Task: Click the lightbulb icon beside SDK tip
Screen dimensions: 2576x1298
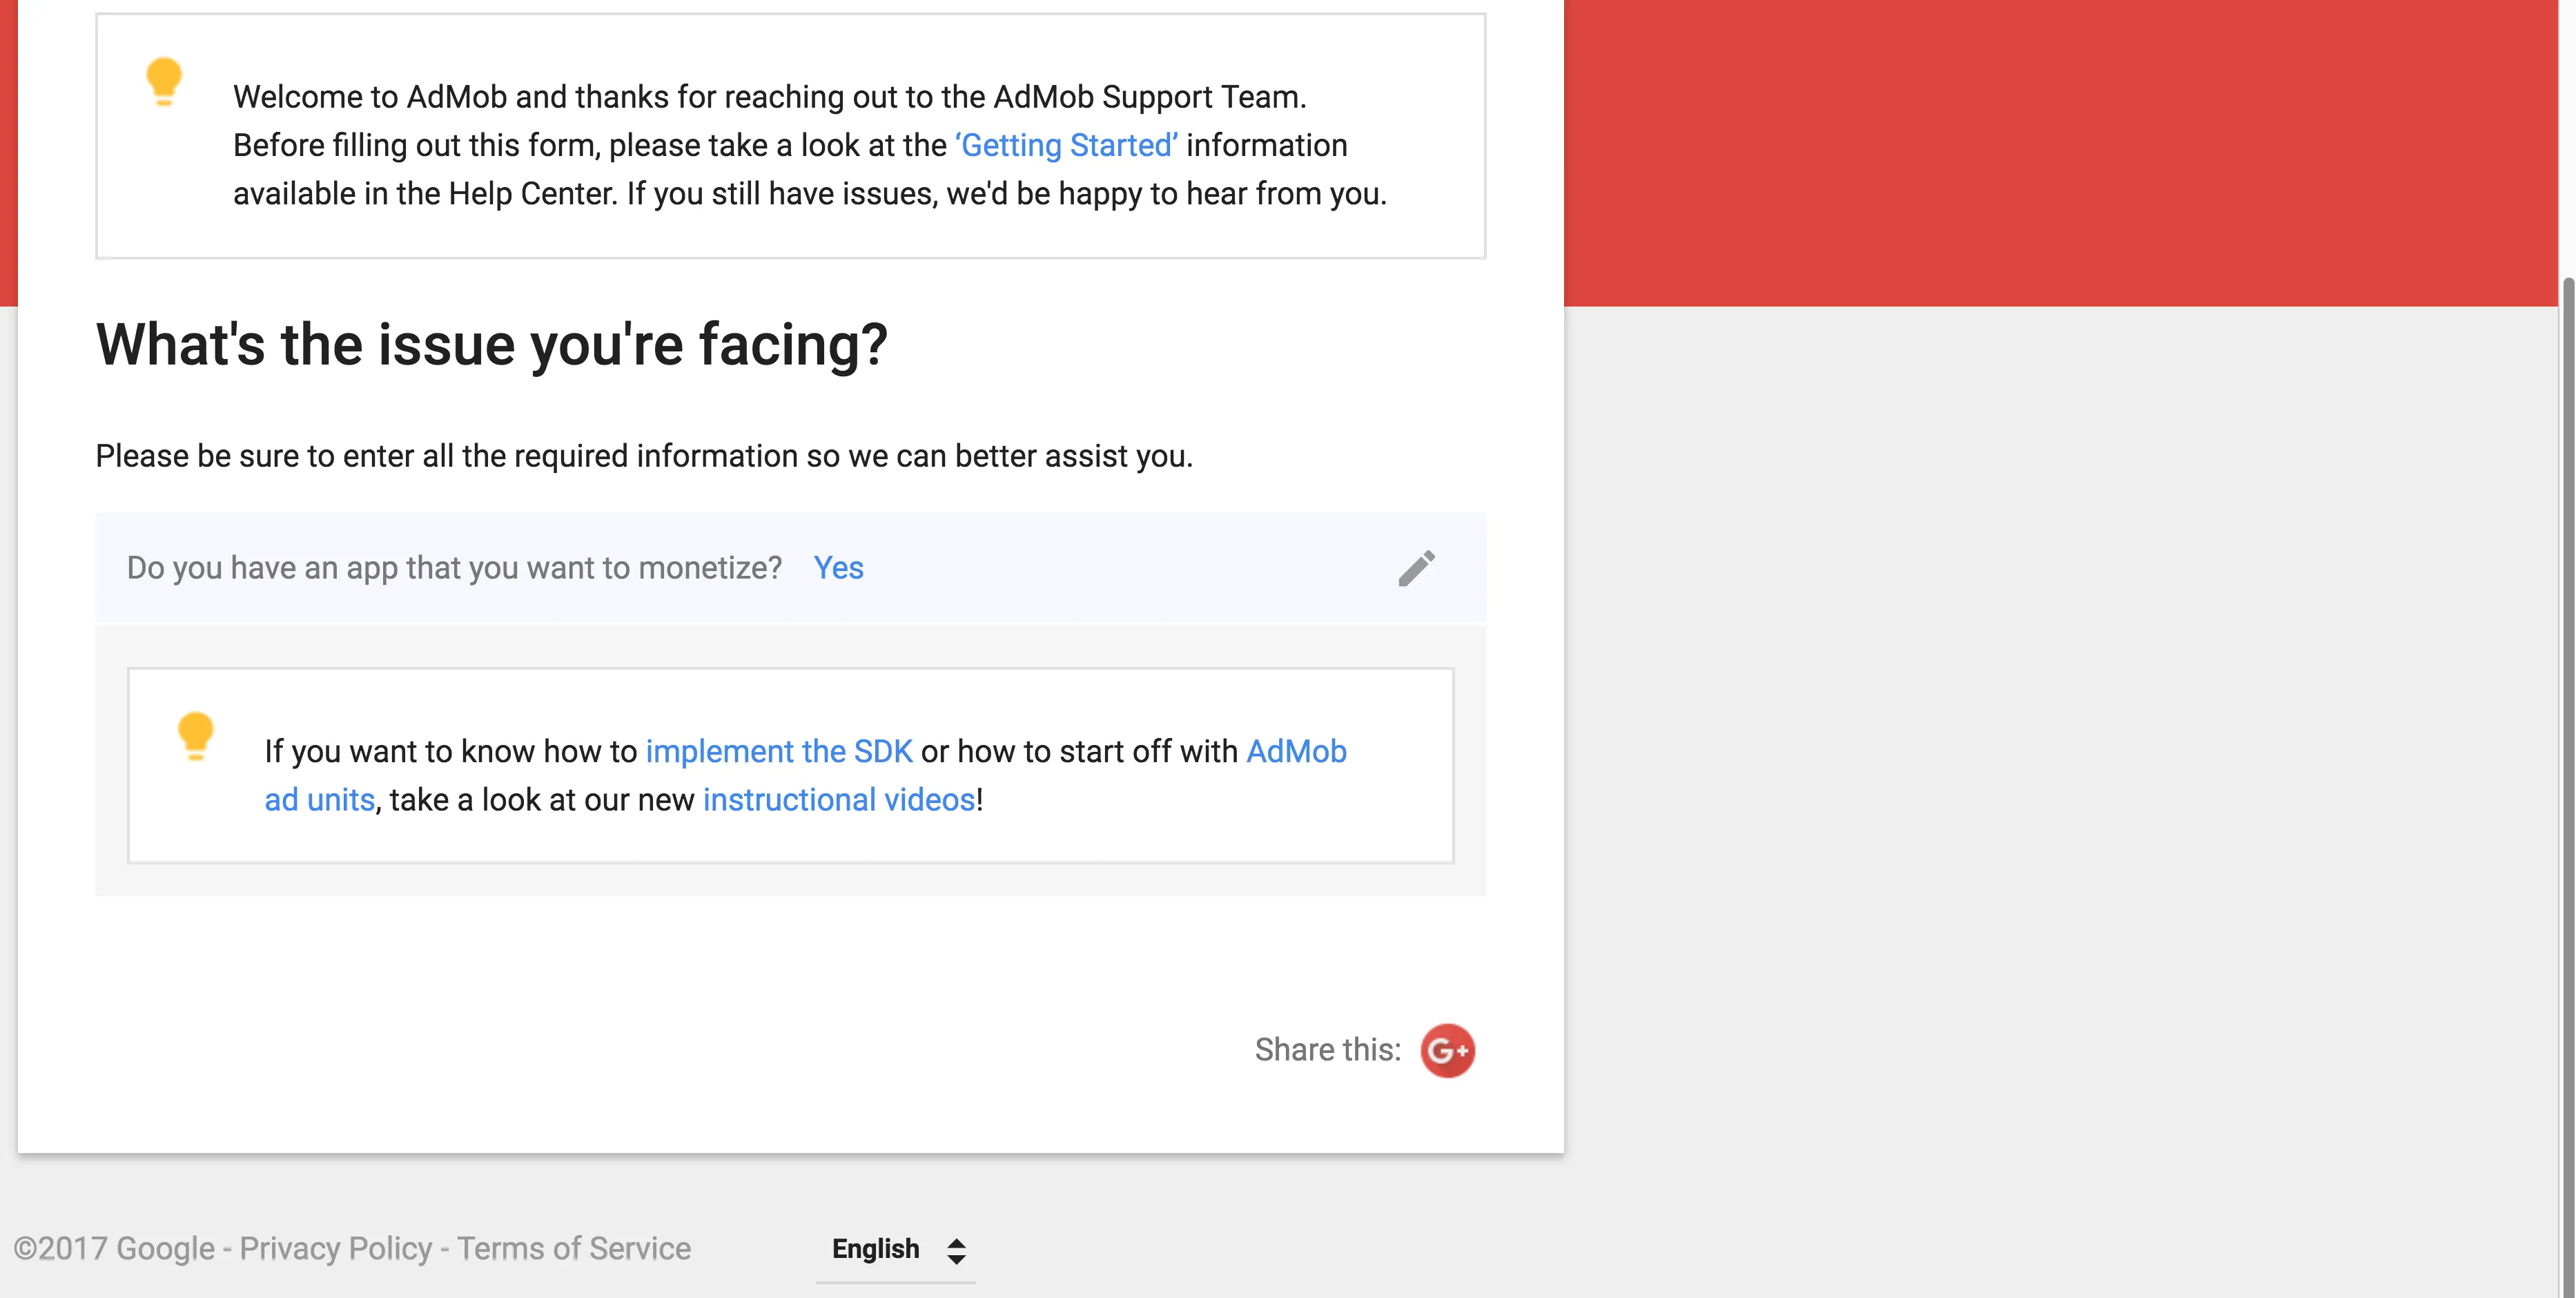Action: click(x=196, y=735)
